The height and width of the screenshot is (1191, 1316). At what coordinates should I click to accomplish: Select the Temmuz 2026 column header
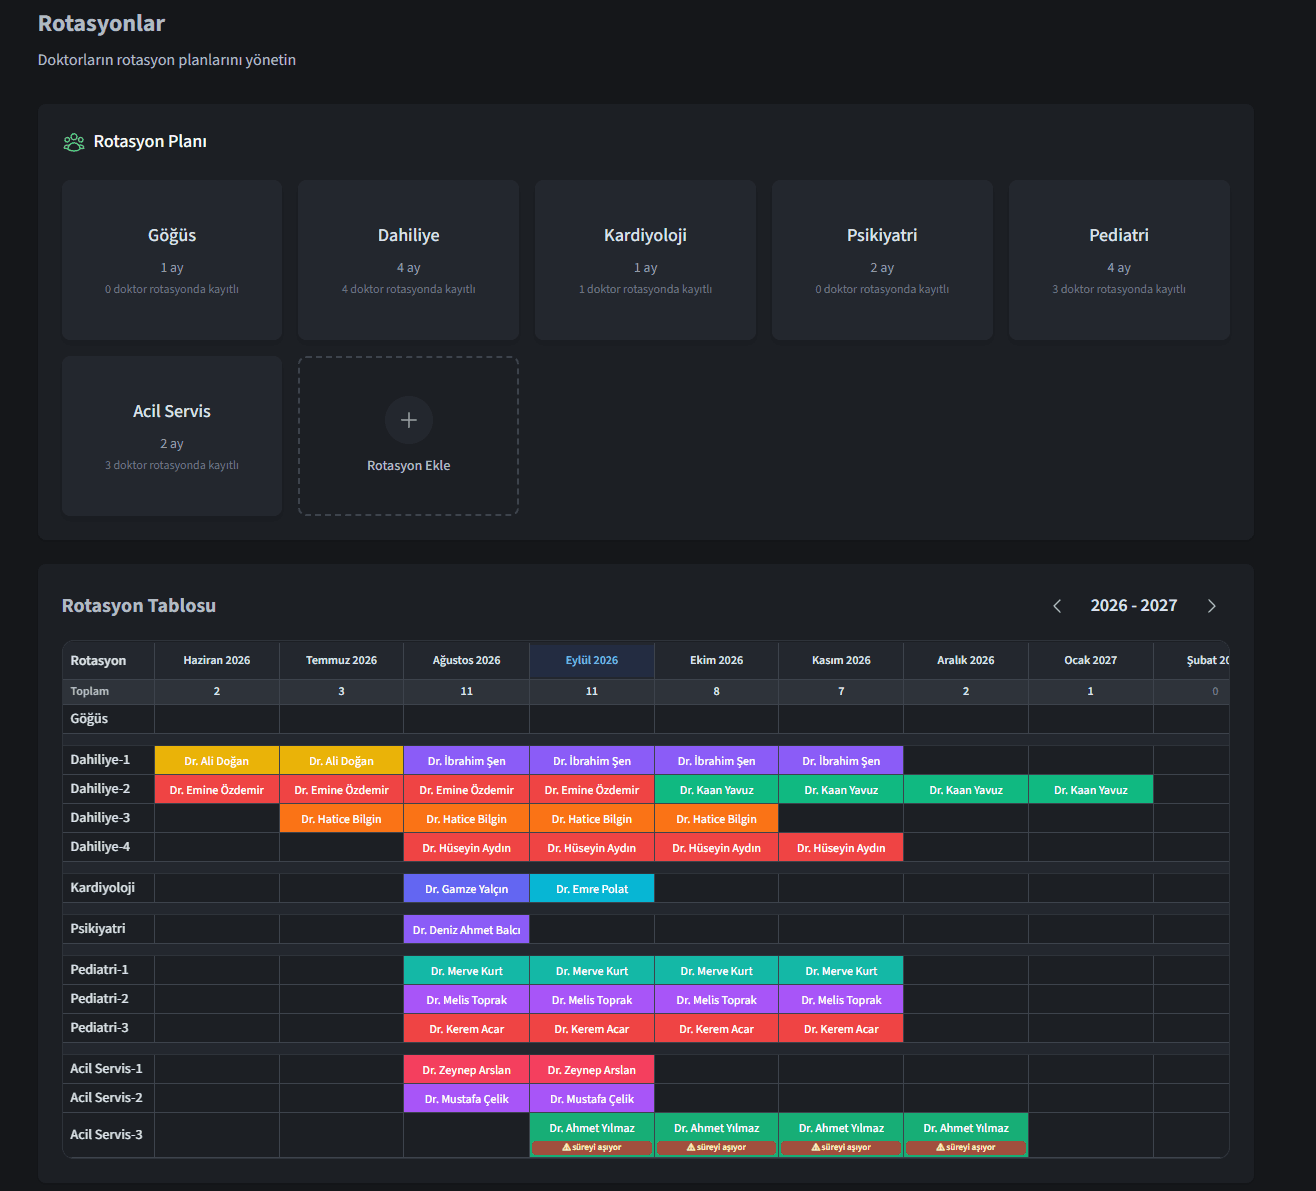click(341, 660)
